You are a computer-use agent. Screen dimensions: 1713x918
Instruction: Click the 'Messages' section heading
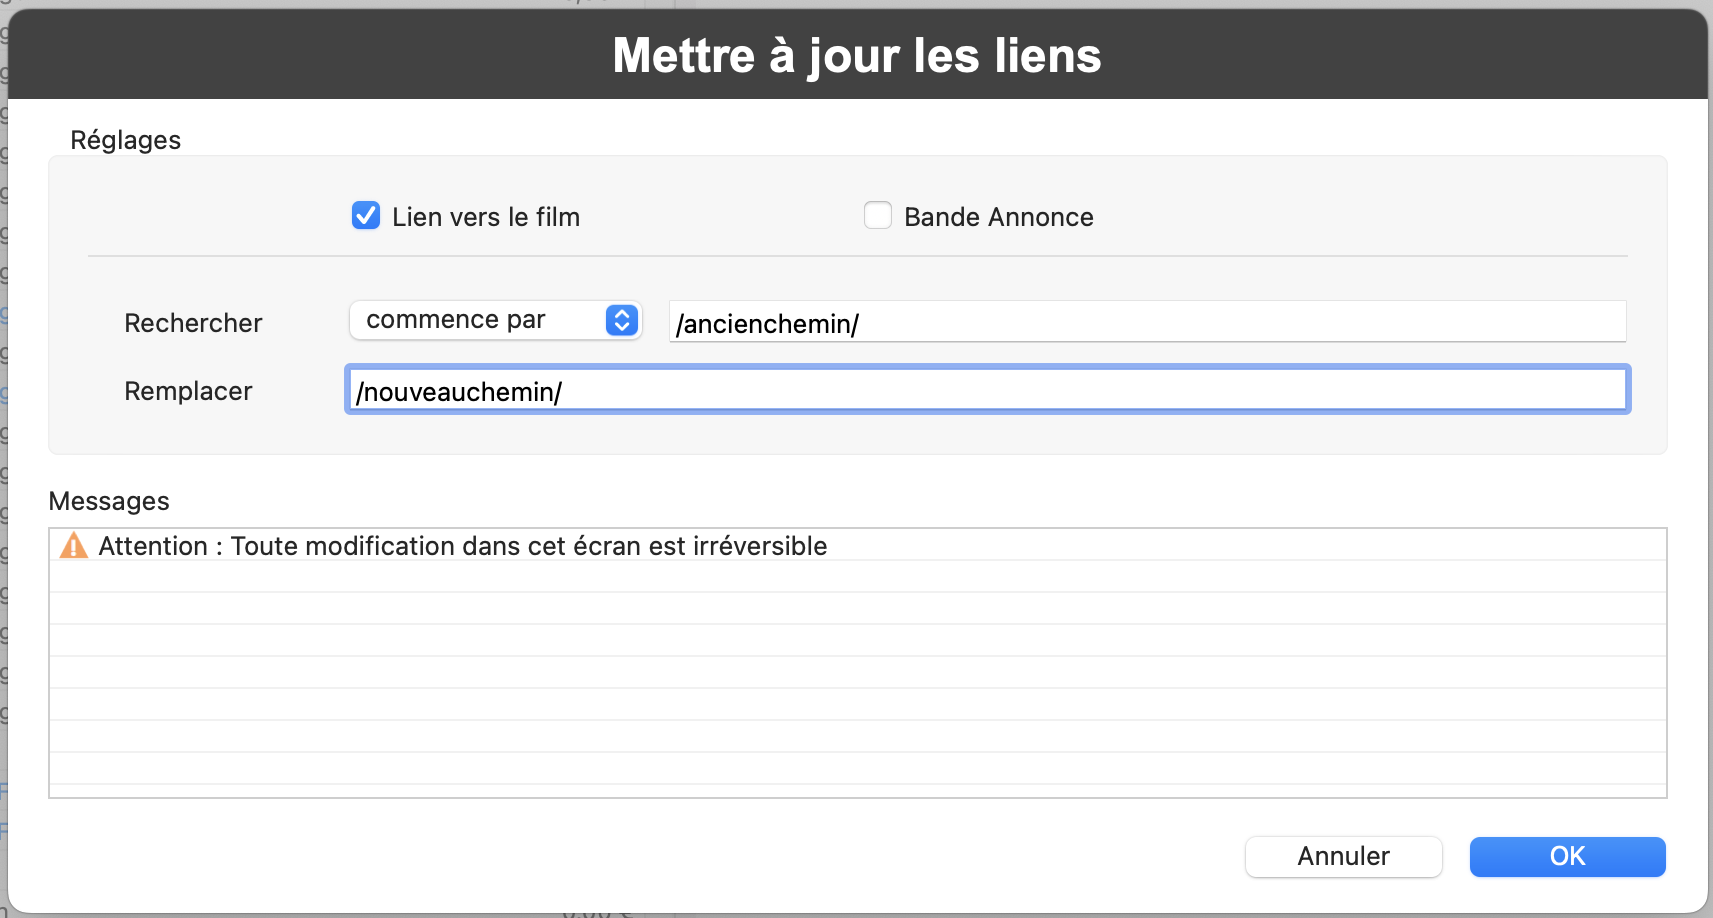(109, 501)
